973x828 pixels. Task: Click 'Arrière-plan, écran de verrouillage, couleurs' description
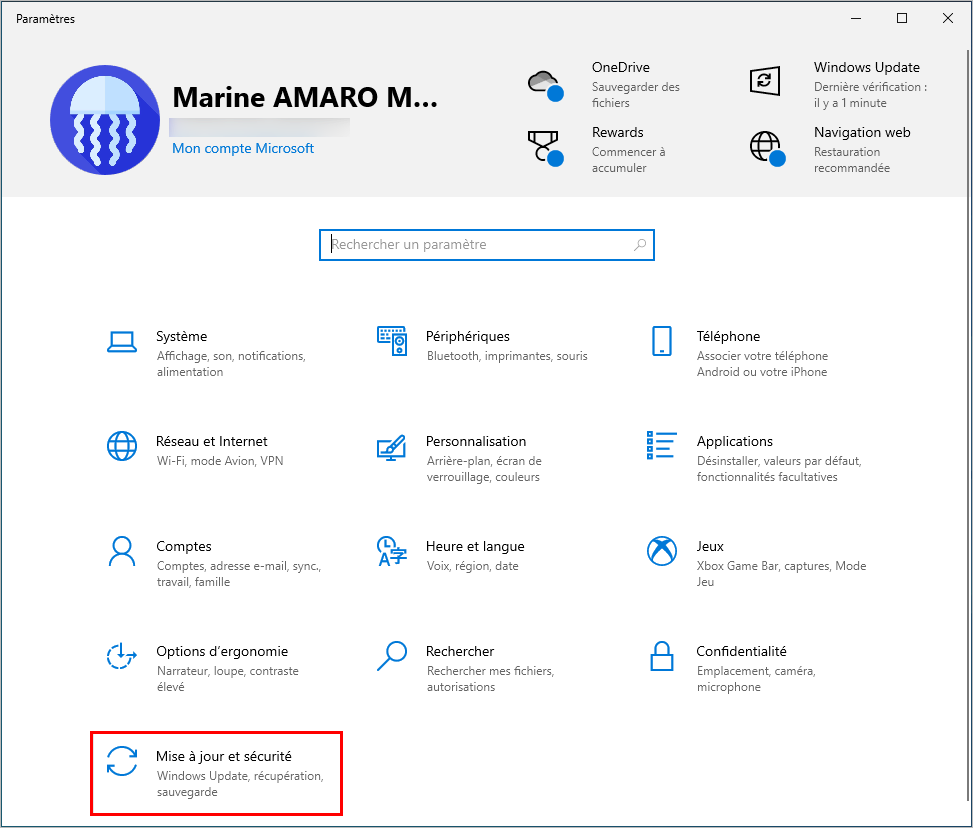click(484, 469)
